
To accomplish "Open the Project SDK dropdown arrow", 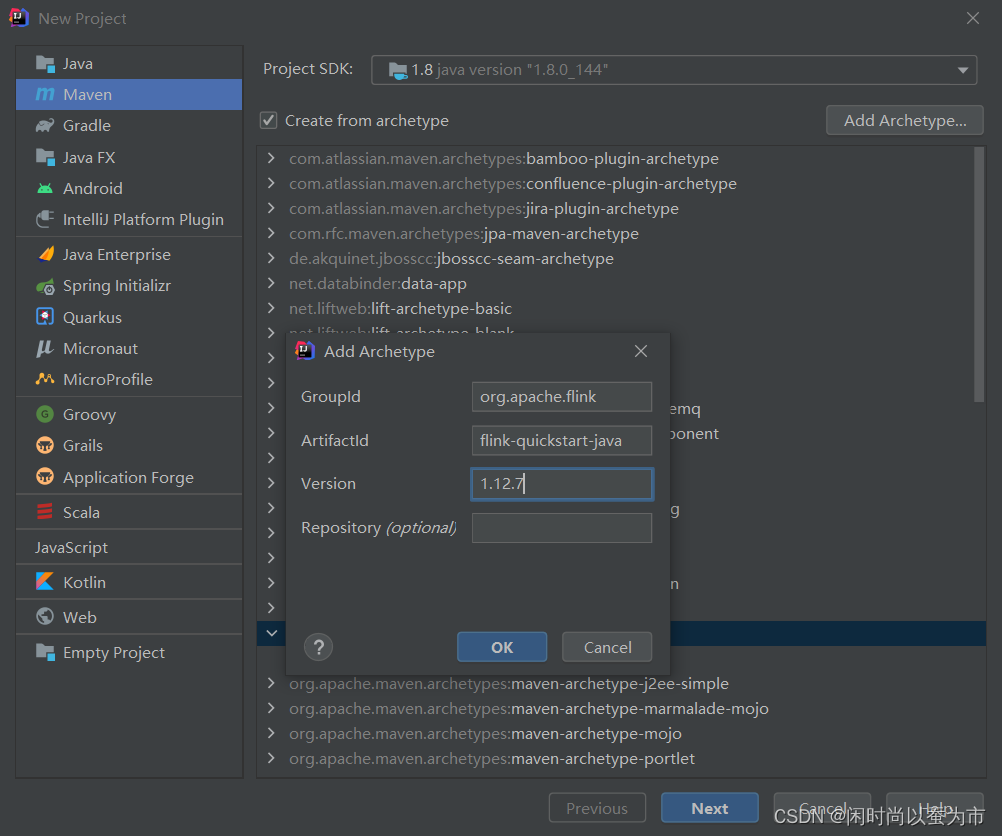I will click(x=962, y=70).
